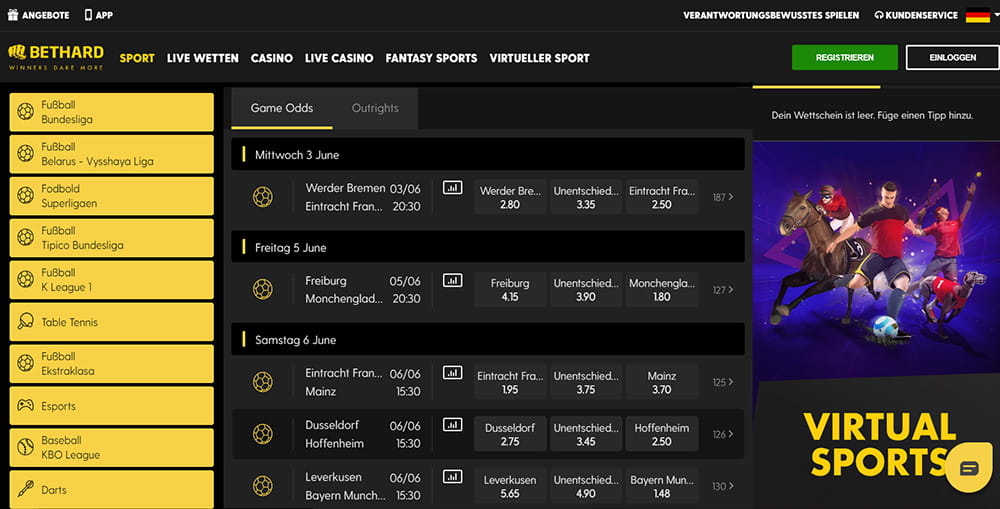Screen dimensions: 1000x509
Task: Open Virtueller Sport section
Action: click(540, 58)
